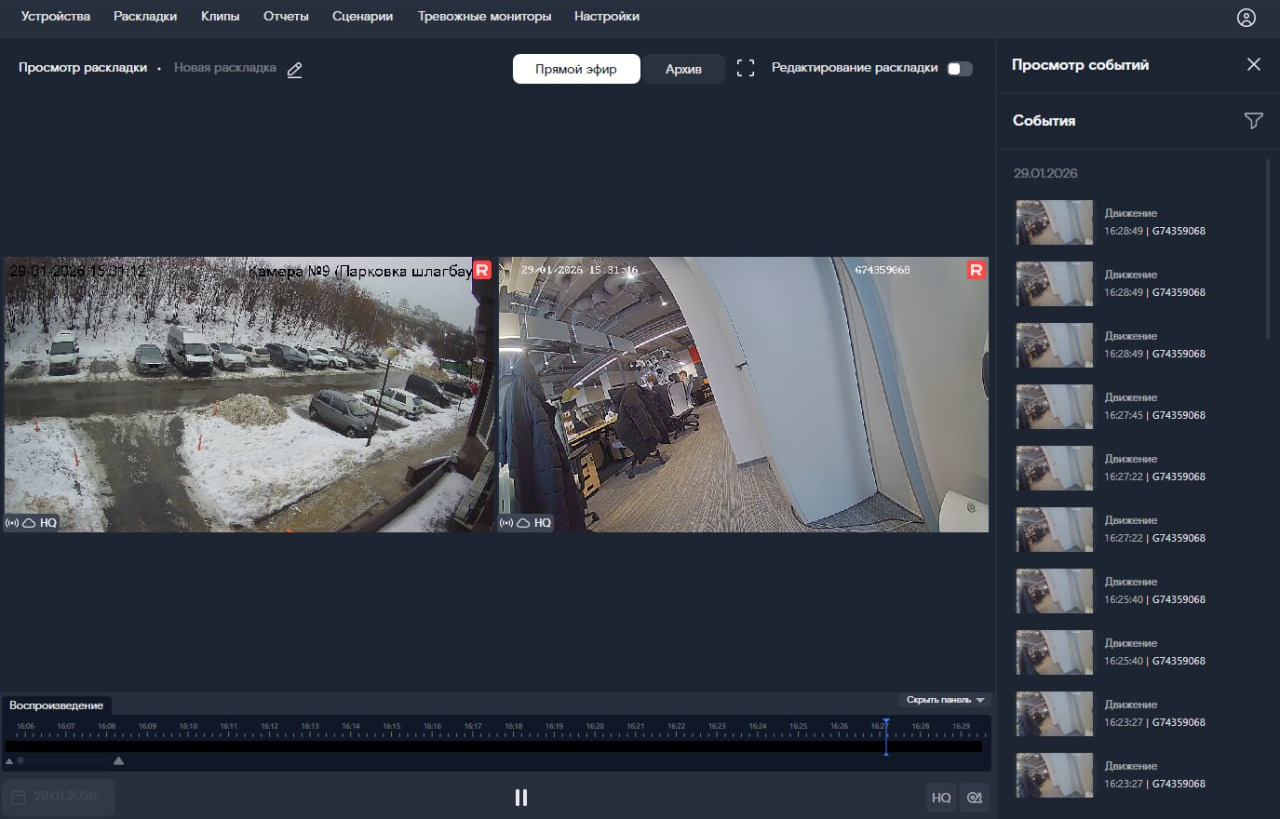
Task: Select the Прямой эфир button
Action: (x=576, y=69)
